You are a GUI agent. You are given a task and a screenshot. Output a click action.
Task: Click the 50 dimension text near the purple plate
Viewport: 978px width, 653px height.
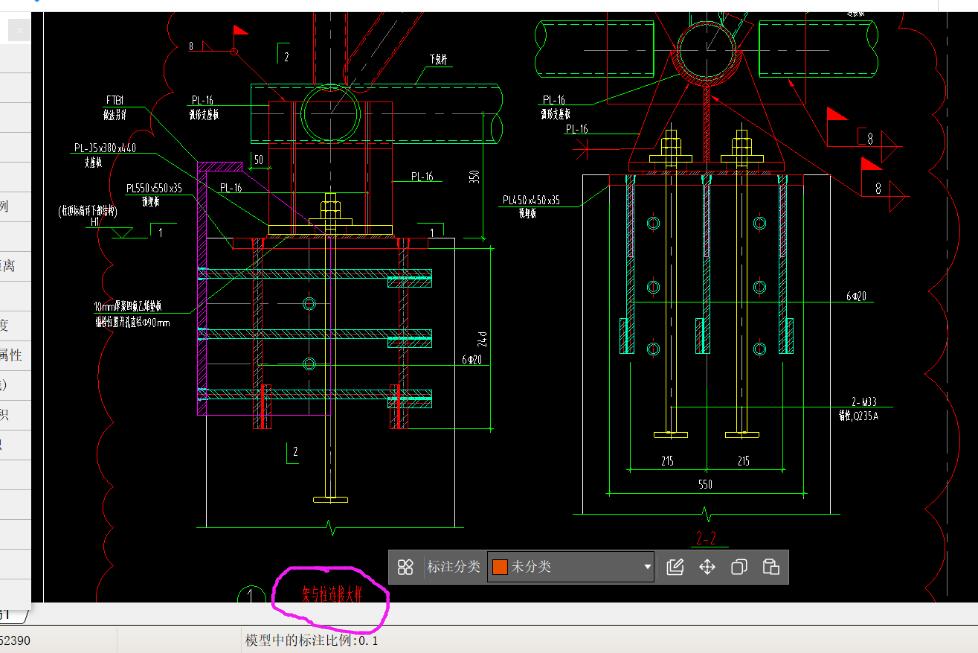tap(258, 160)
